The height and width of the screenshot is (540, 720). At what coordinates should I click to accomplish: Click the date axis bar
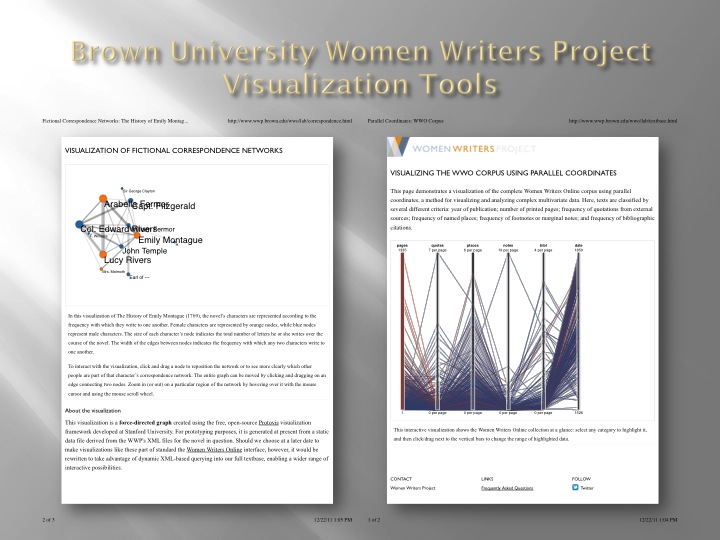coord(578,330)
